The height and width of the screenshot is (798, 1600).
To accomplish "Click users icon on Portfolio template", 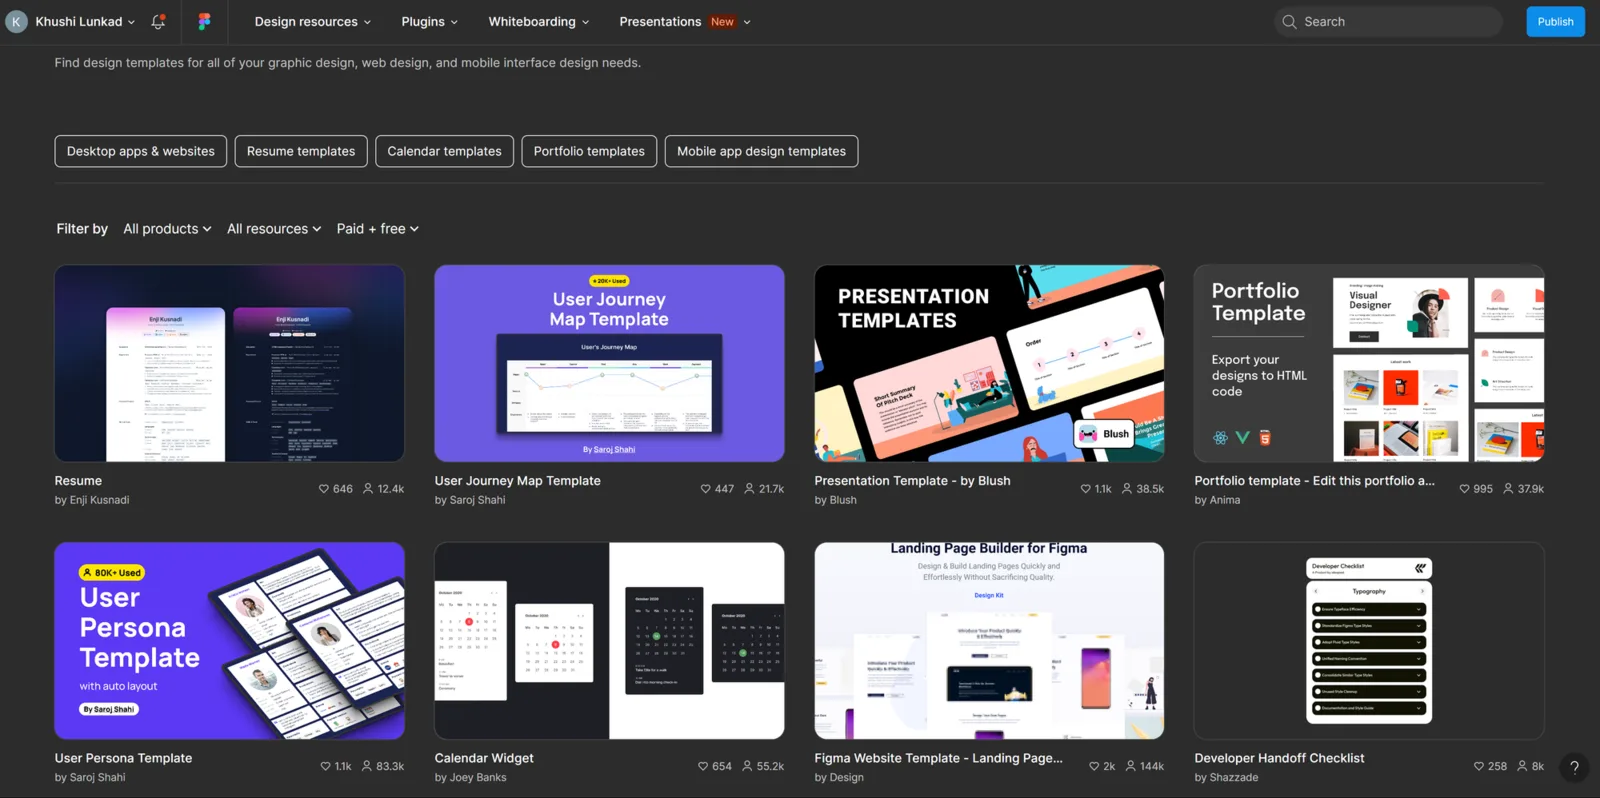I will click(x=1508, y=489).
